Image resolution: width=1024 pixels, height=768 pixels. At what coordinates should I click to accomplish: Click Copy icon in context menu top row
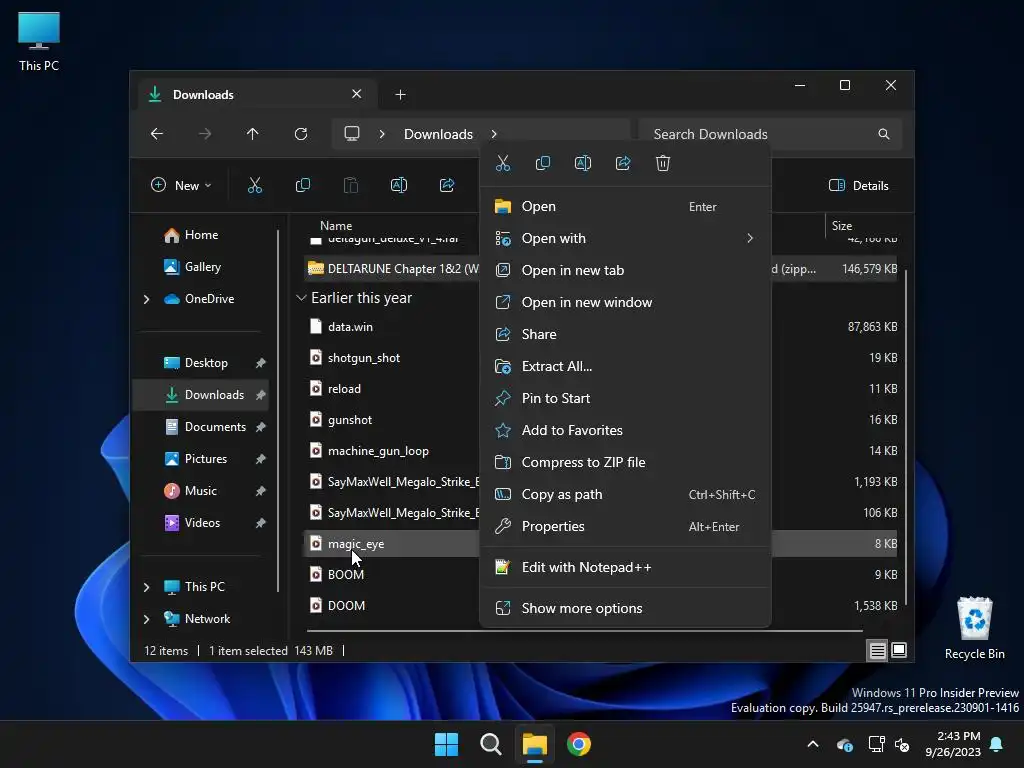pos(543,163)
